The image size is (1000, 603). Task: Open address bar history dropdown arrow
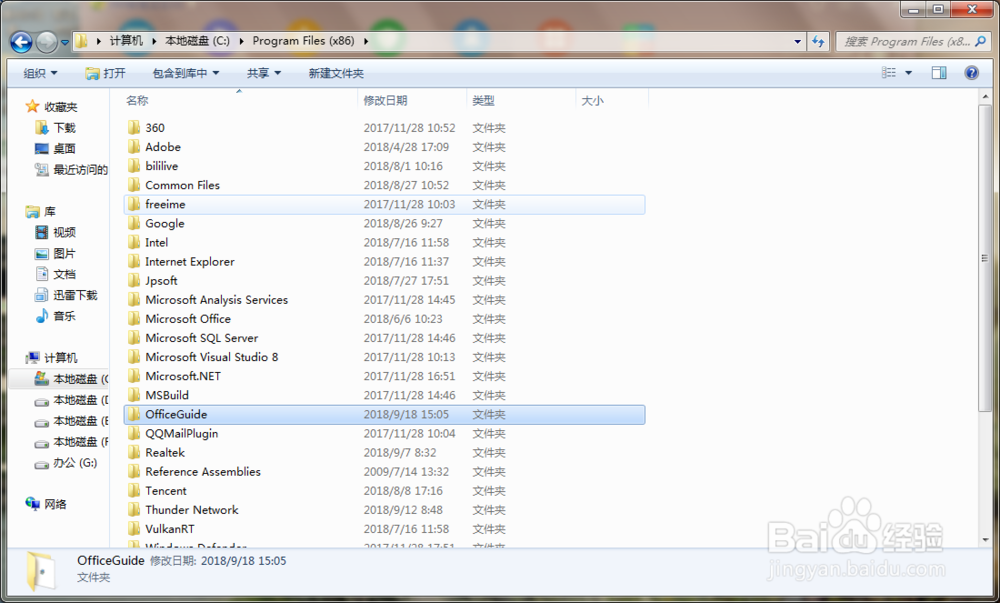(x=797, y=41)
